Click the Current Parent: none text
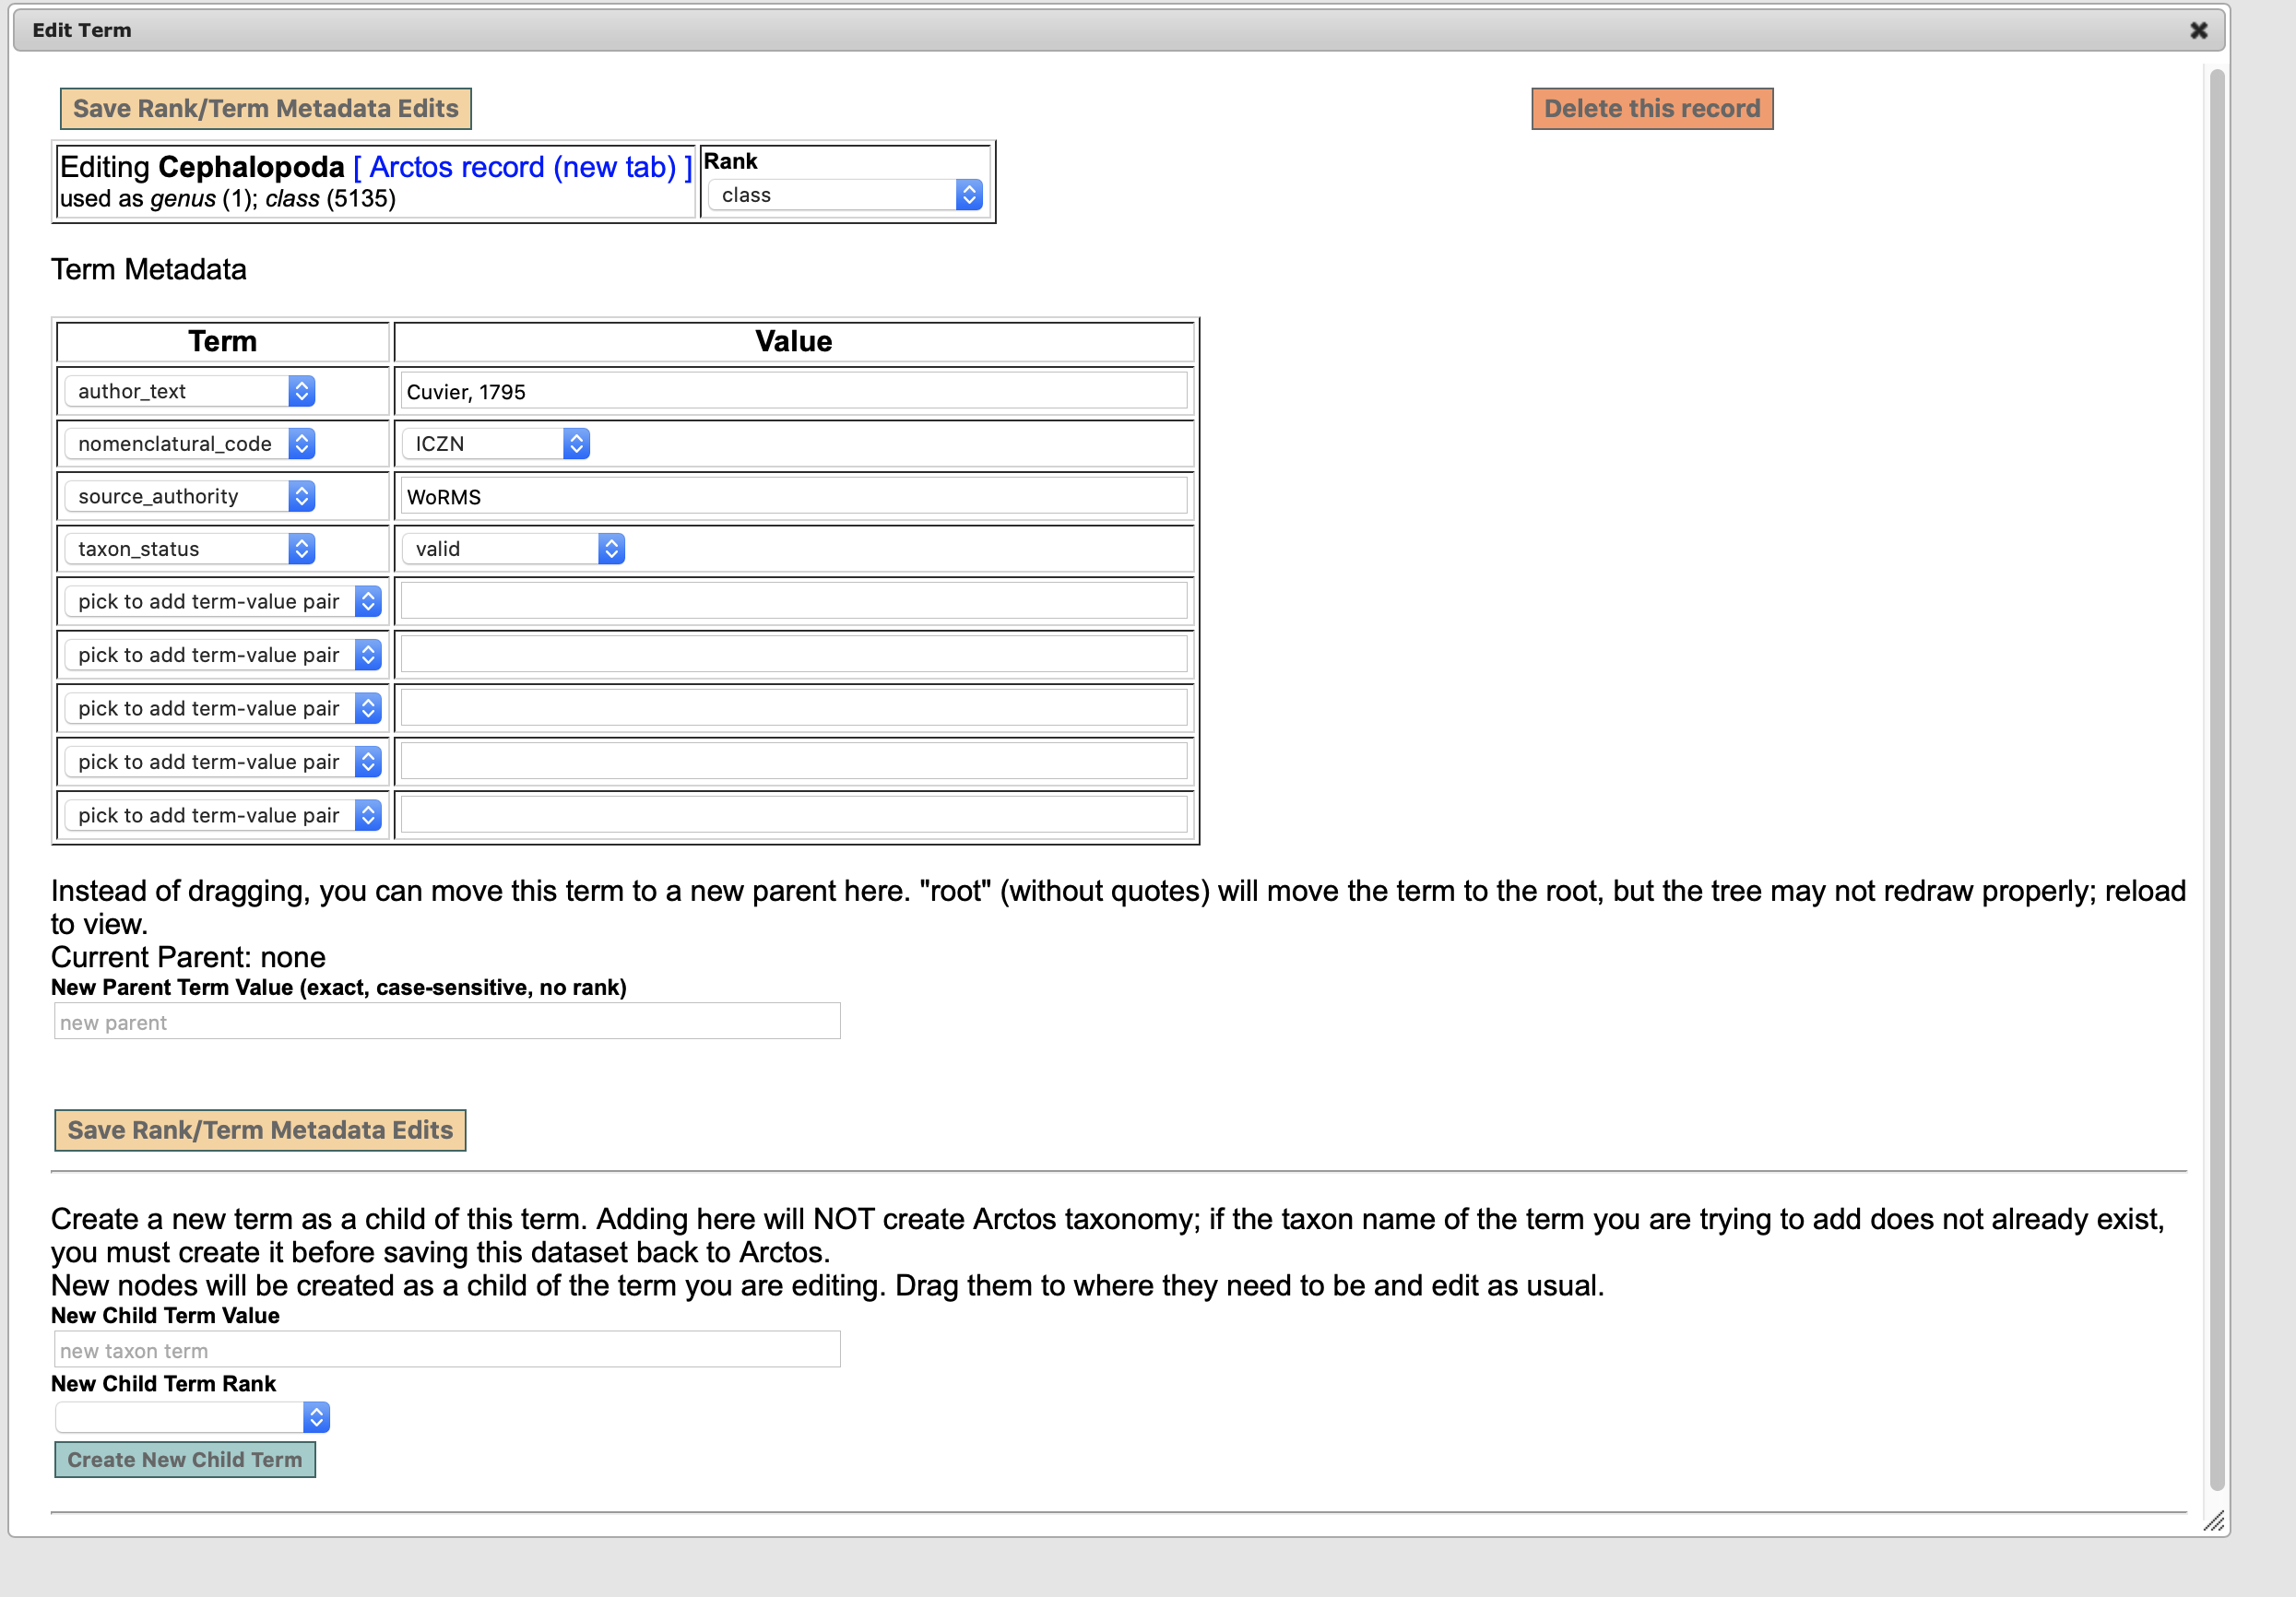 (x=188, y=957)
